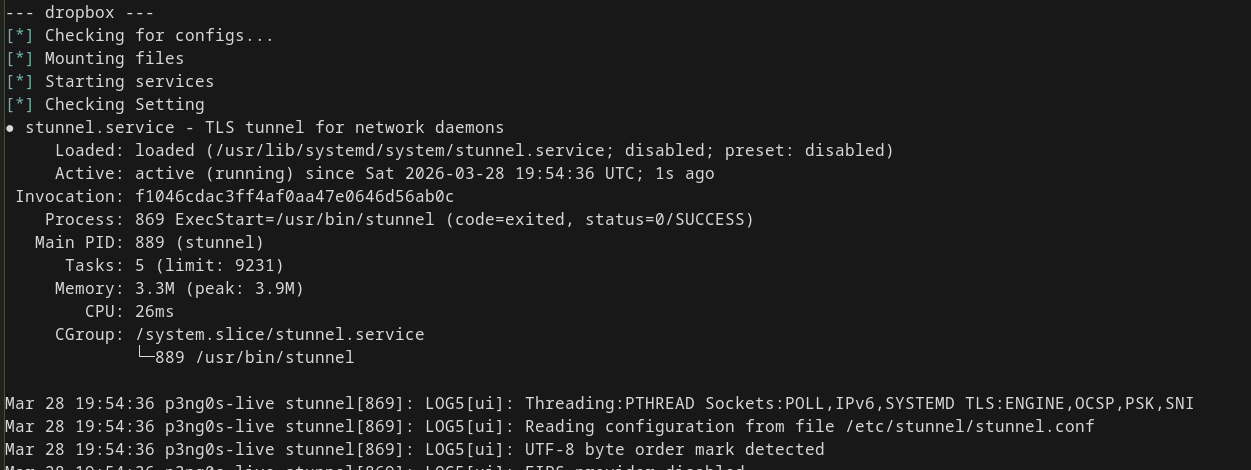The image size is (1251, 470).
Task: Click the 'UTF-8 byte order mark detected' log message
Action: pos(674,450)
